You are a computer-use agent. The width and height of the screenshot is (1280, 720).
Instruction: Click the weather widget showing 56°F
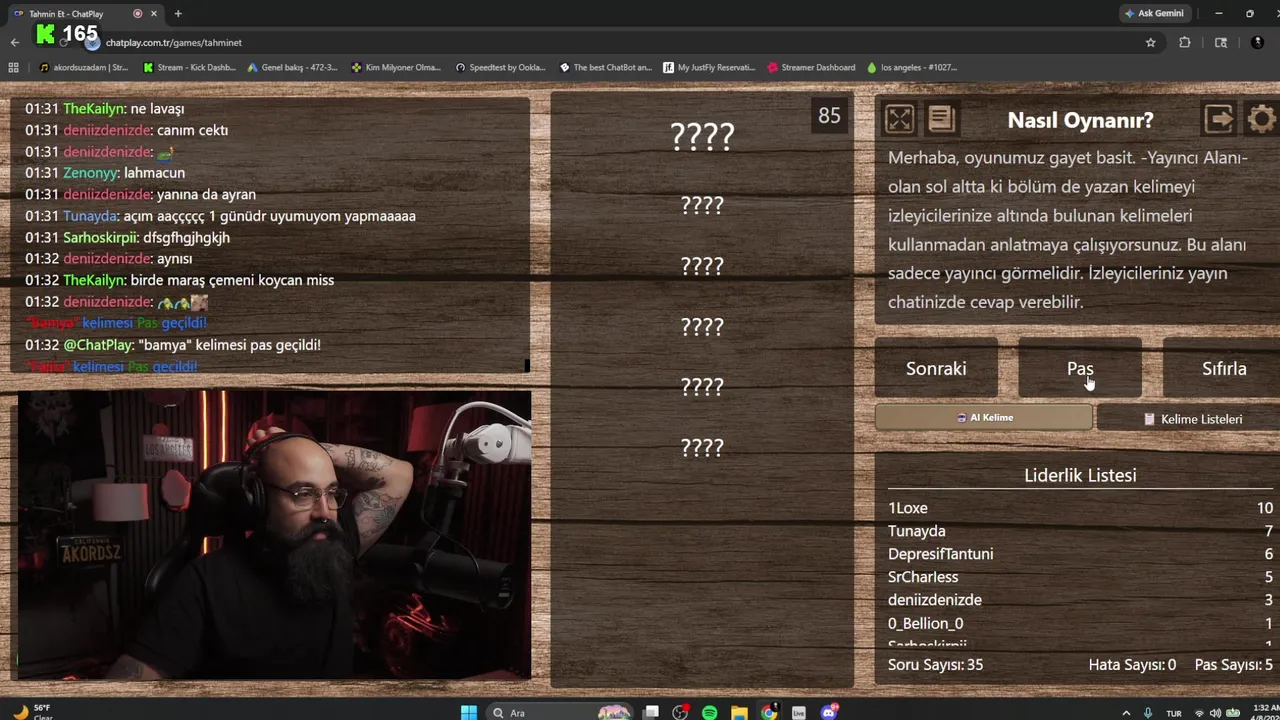[35, 711]
